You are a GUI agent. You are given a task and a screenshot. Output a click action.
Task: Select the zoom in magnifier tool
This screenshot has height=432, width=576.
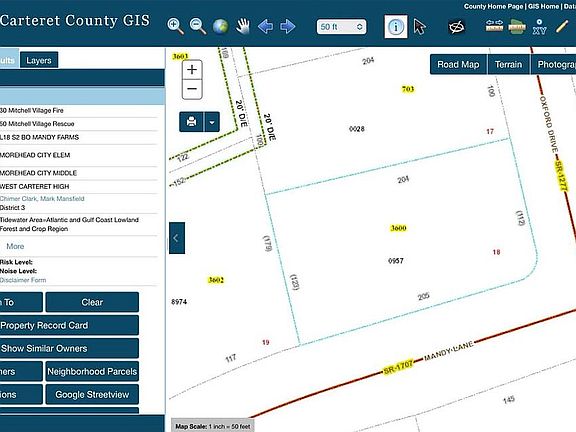pos(175,26)
